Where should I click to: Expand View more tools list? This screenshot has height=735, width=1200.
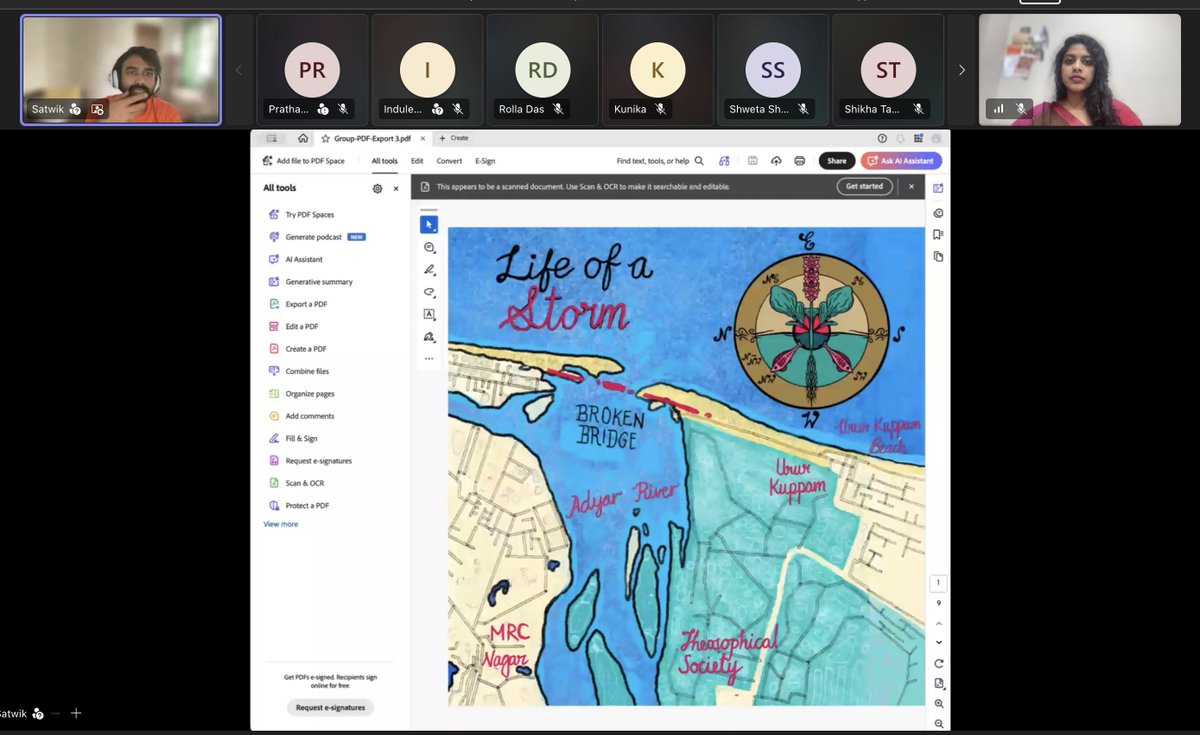coord(280,524)
